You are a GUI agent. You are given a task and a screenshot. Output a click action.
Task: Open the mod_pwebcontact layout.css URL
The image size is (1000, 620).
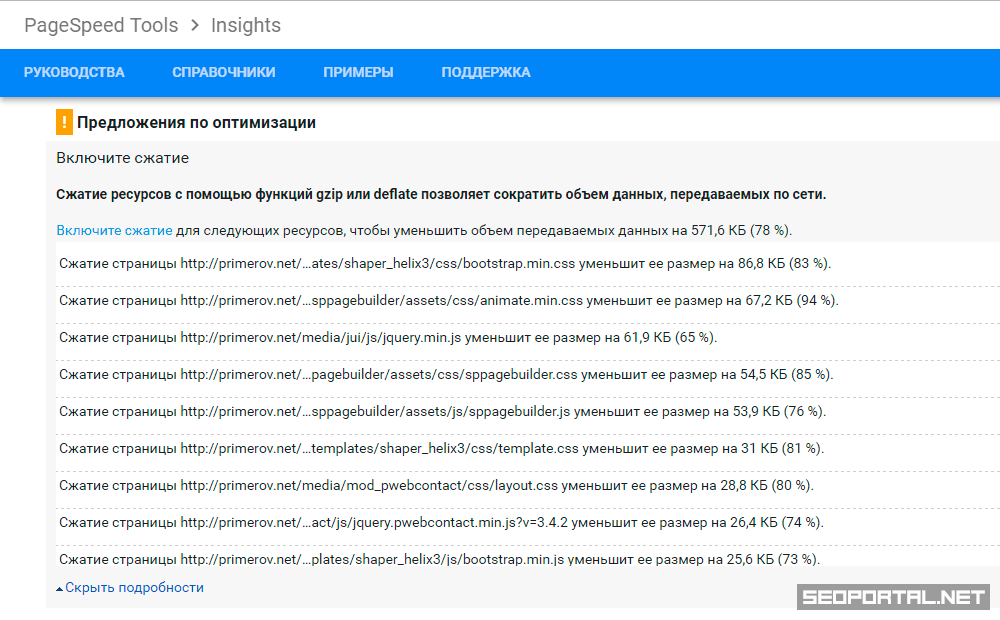tap(369, 485)
